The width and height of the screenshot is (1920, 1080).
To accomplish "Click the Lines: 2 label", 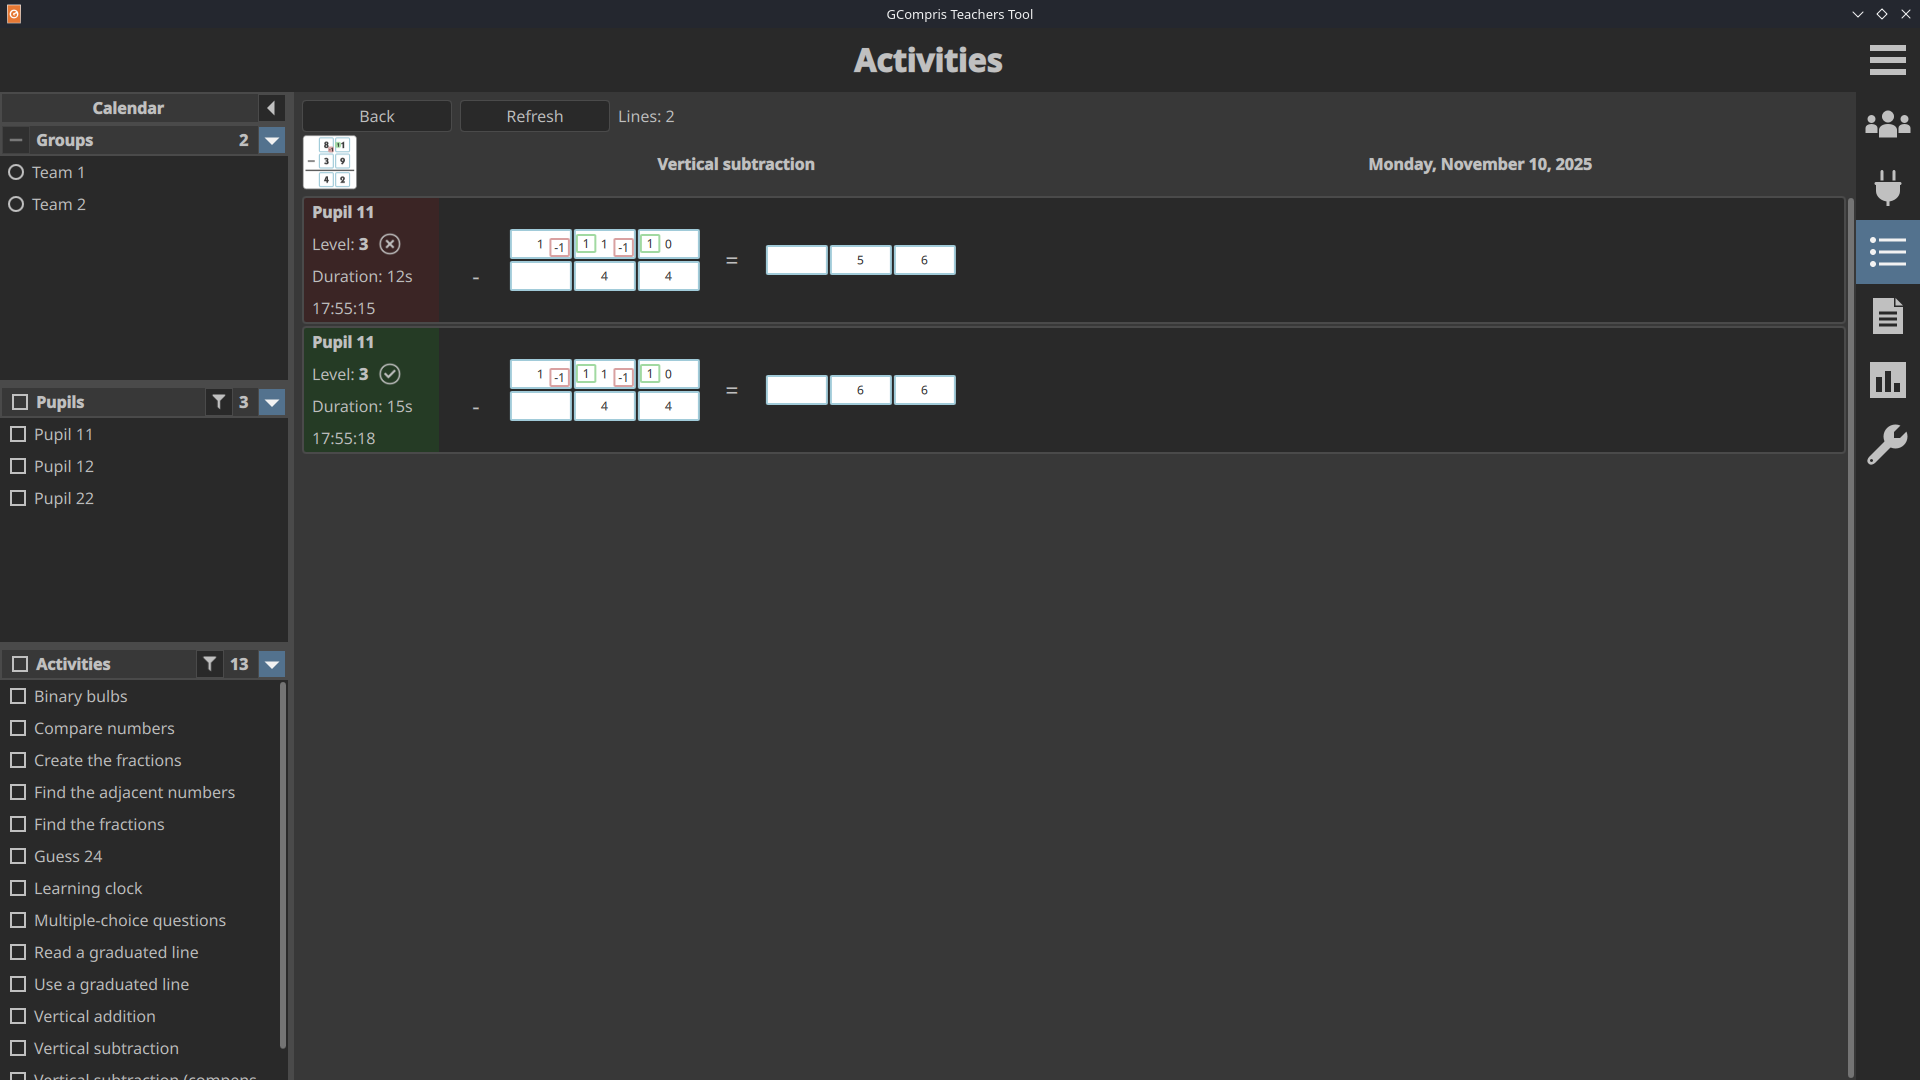I will pyautogui.click(x=646, y=116).
